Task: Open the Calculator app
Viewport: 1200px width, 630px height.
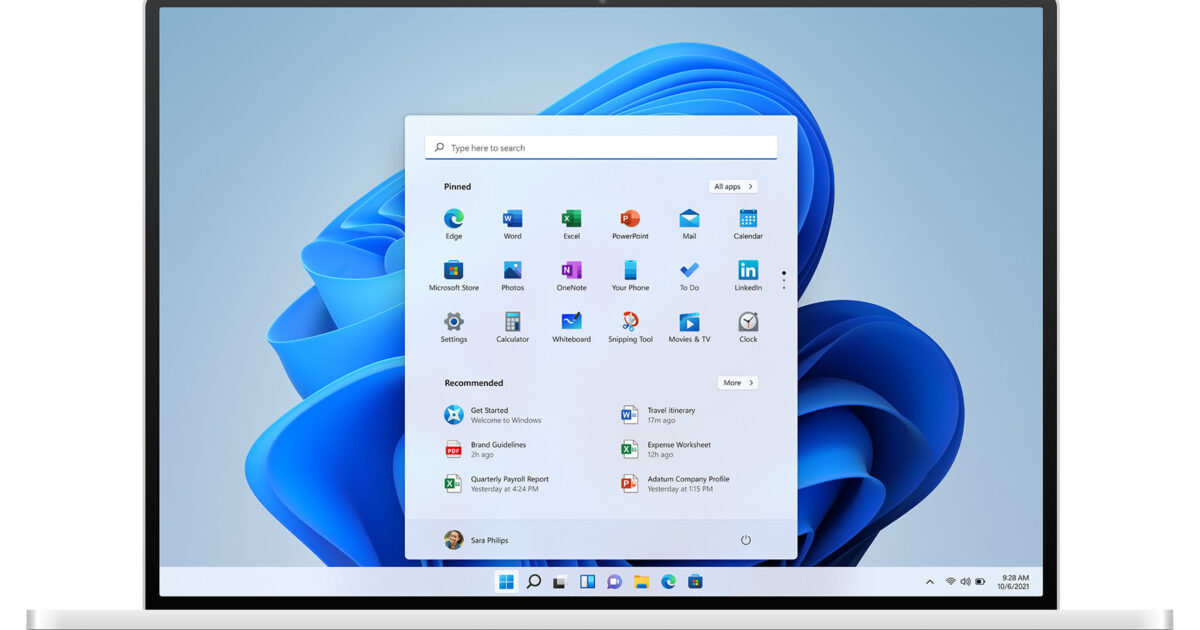Action: (512, 322)
